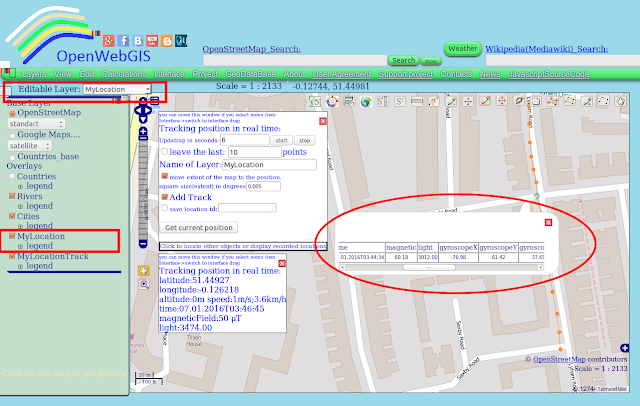Pan the map down with arrow control

143,119
